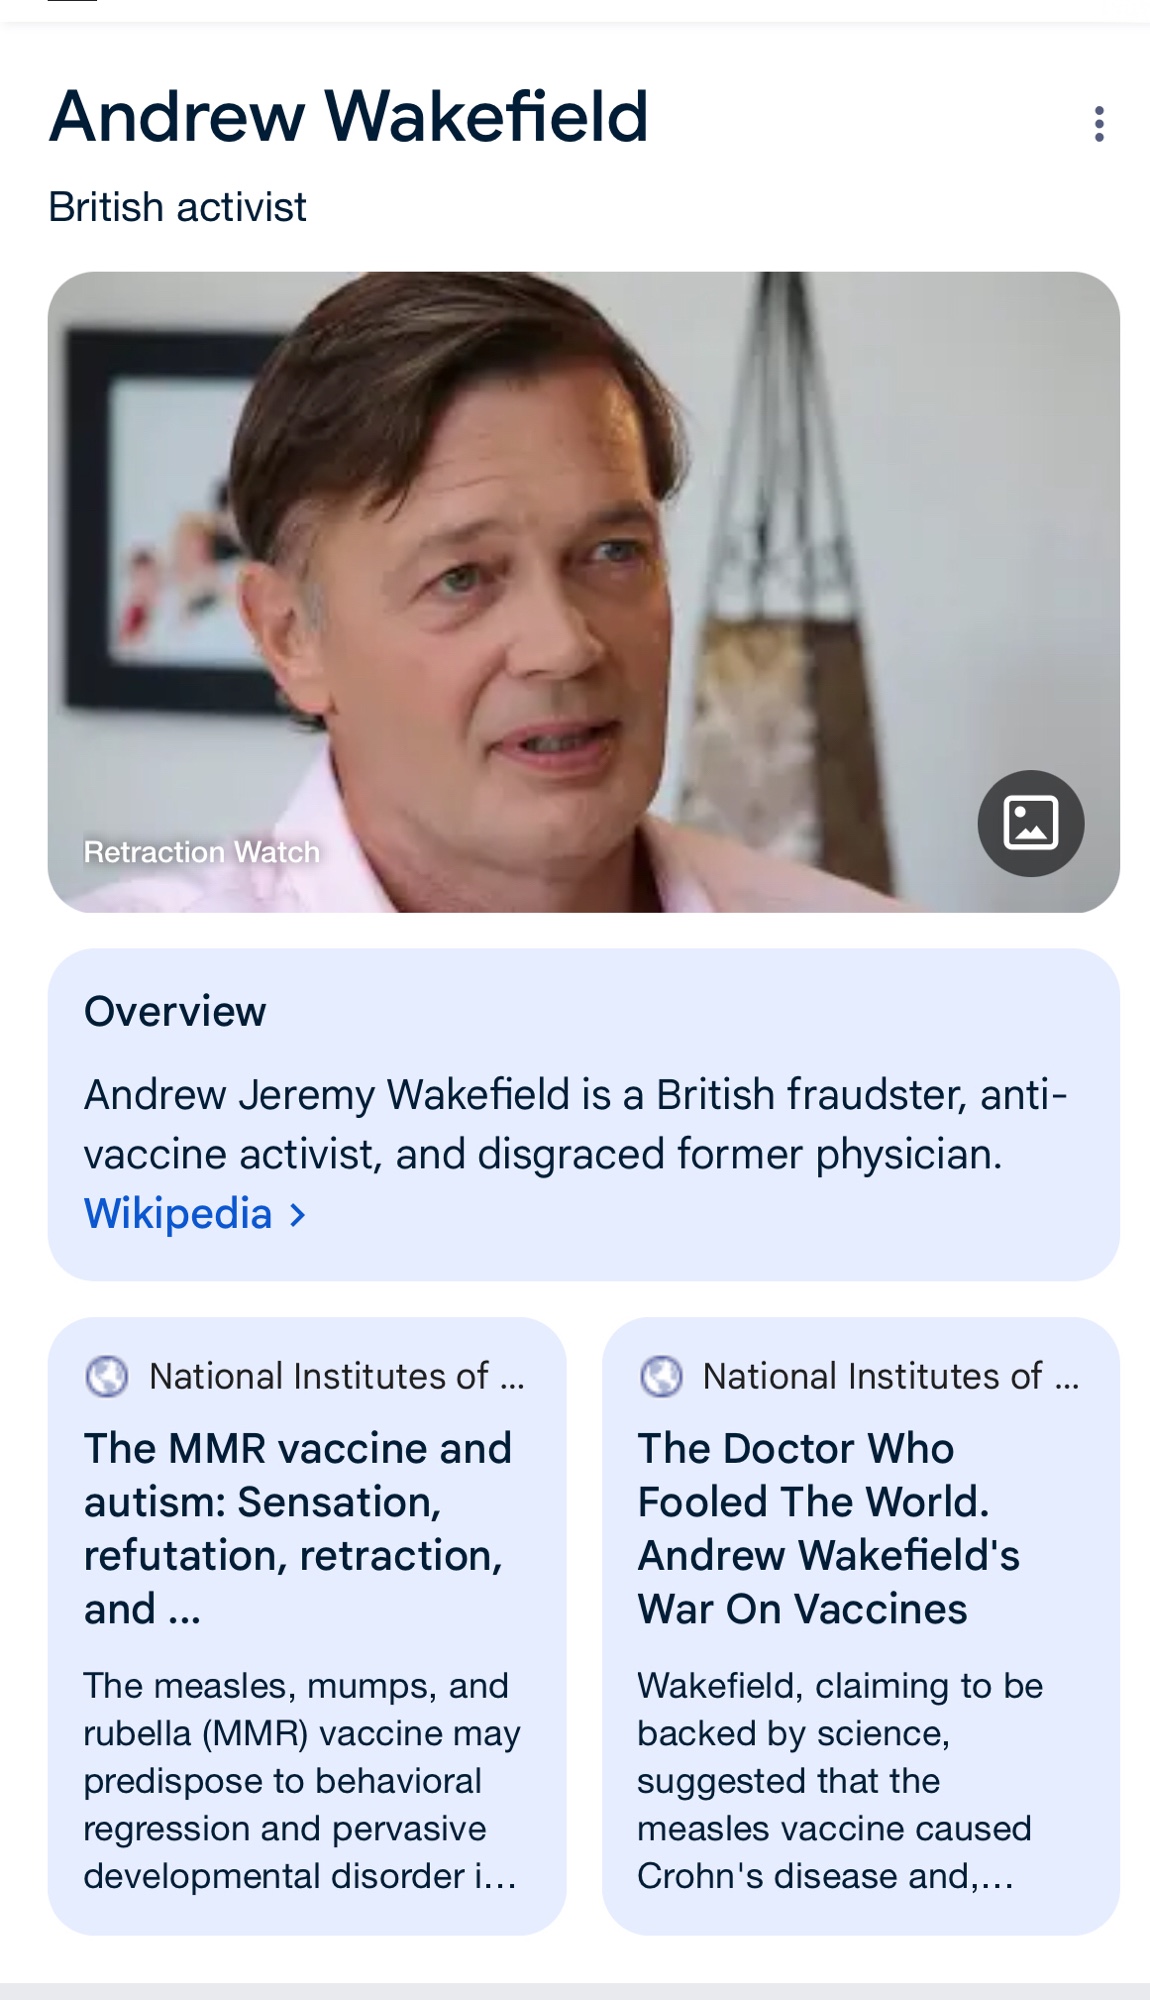Image resolution: width=1150 pixels, height=2000 pixels.
Task: Click the Overview heading
Action: tap(175, 1011)
